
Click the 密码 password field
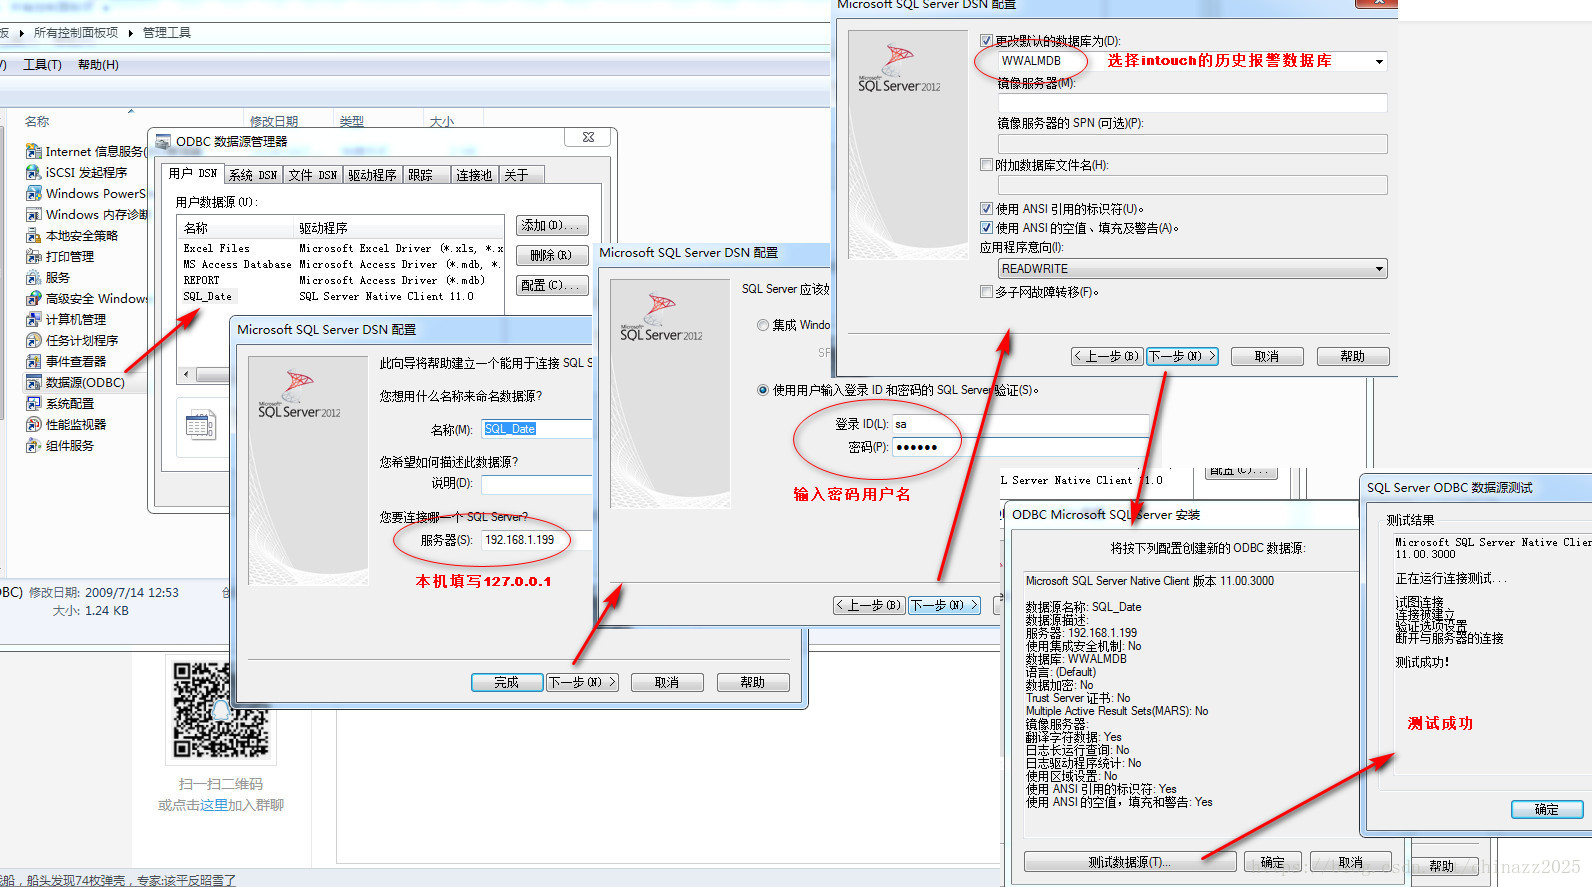[x=1021, y=447]
